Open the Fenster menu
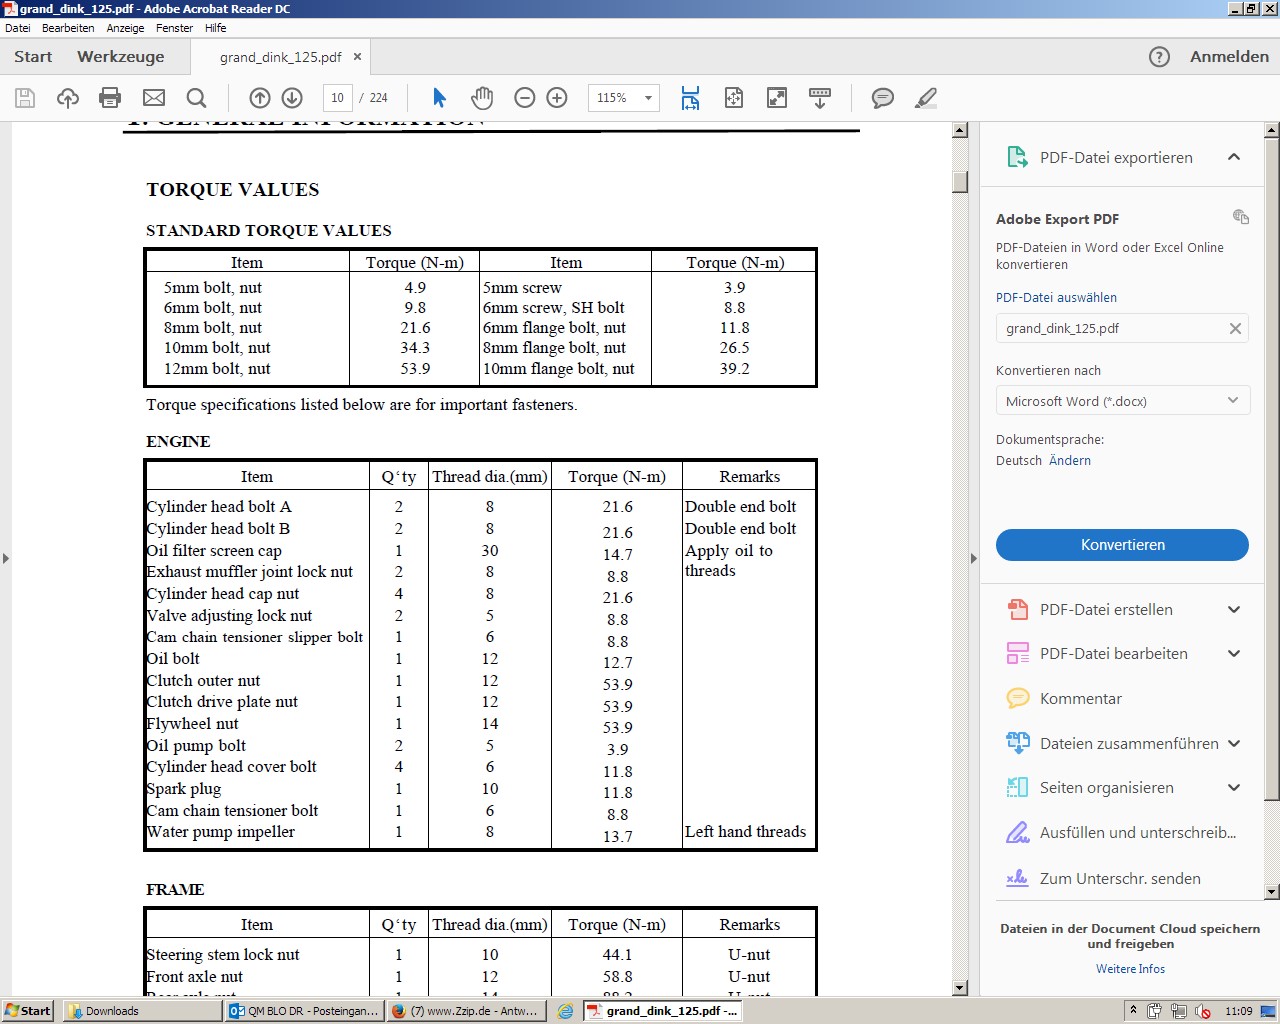This screenshot has height=1024, width=1280. click(x=174, y=28)
